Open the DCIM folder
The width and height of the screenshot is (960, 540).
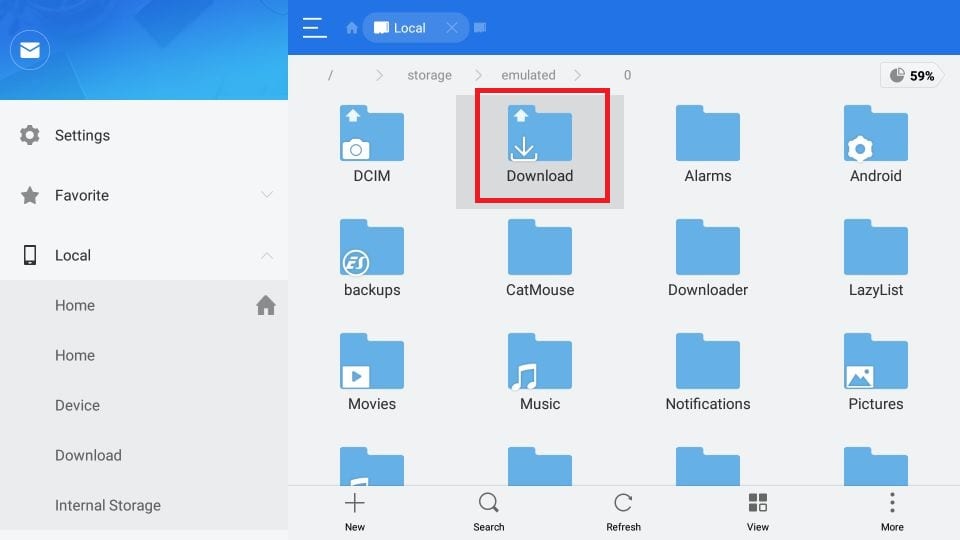(372, 144)
